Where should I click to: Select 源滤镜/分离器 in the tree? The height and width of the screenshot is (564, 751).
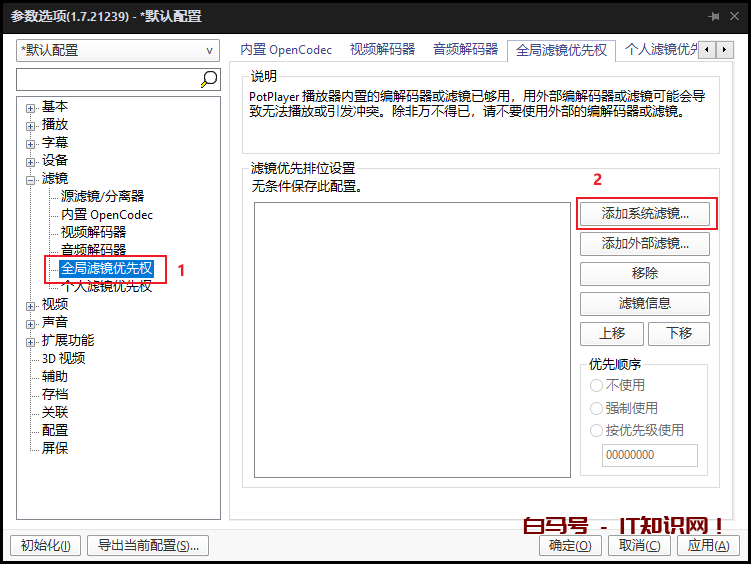[102, 197]
